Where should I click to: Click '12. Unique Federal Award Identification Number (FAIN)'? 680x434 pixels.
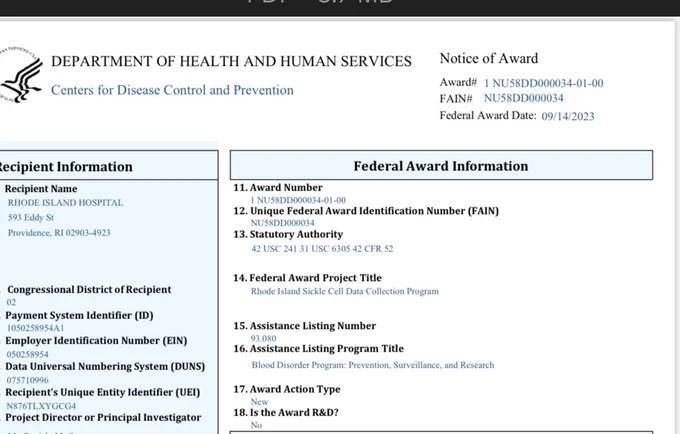(x=366, y=211)
